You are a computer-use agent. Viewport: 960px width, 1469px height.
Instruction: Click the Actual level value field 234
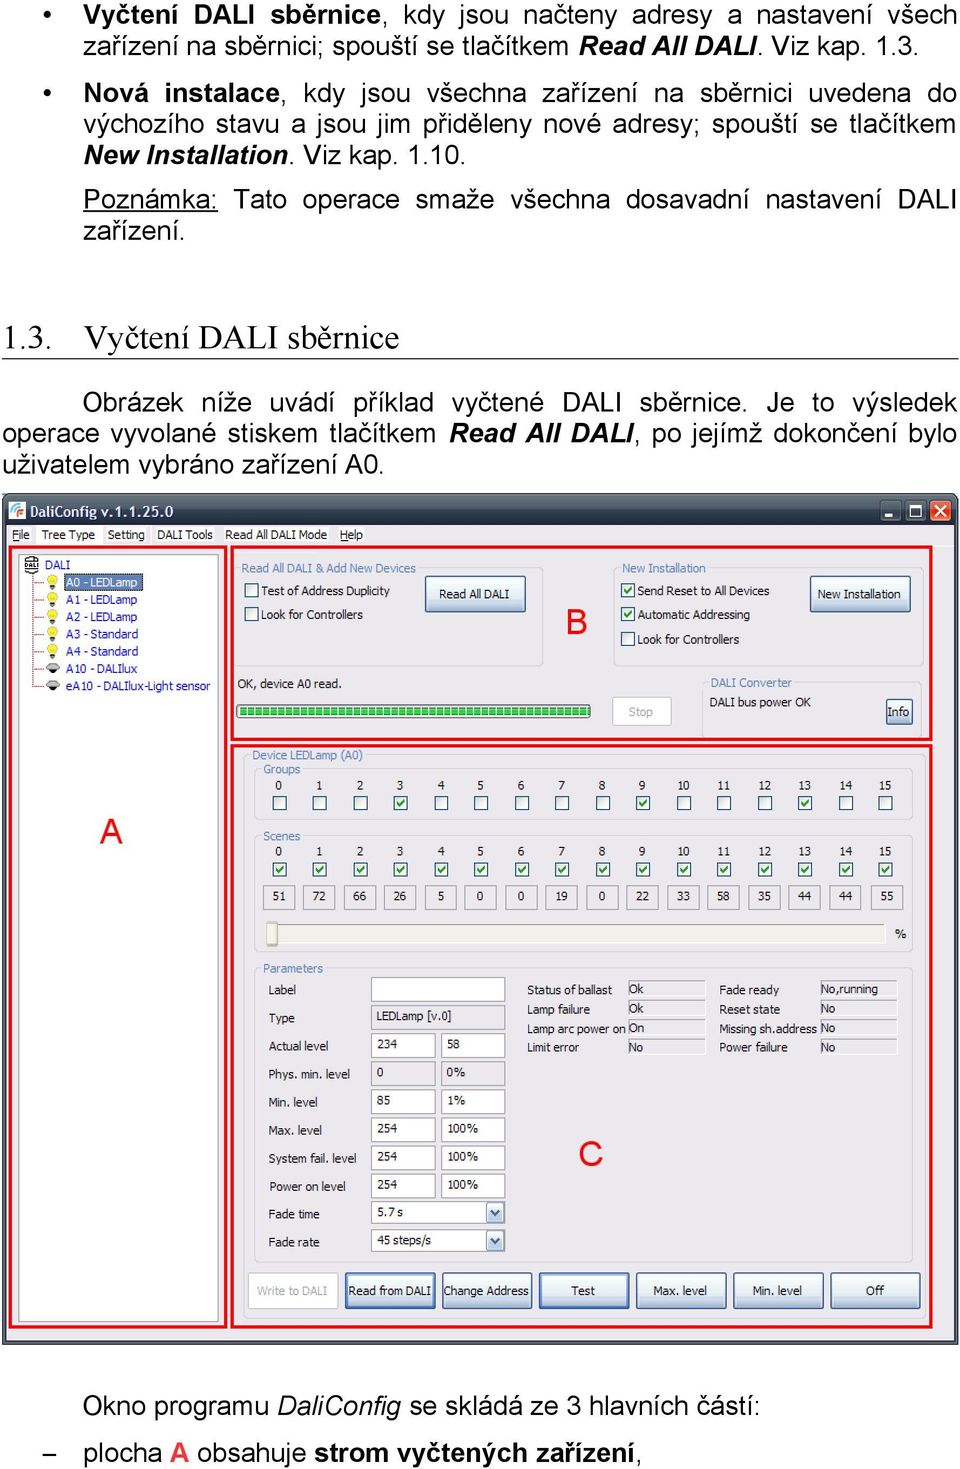(404, 1045)
